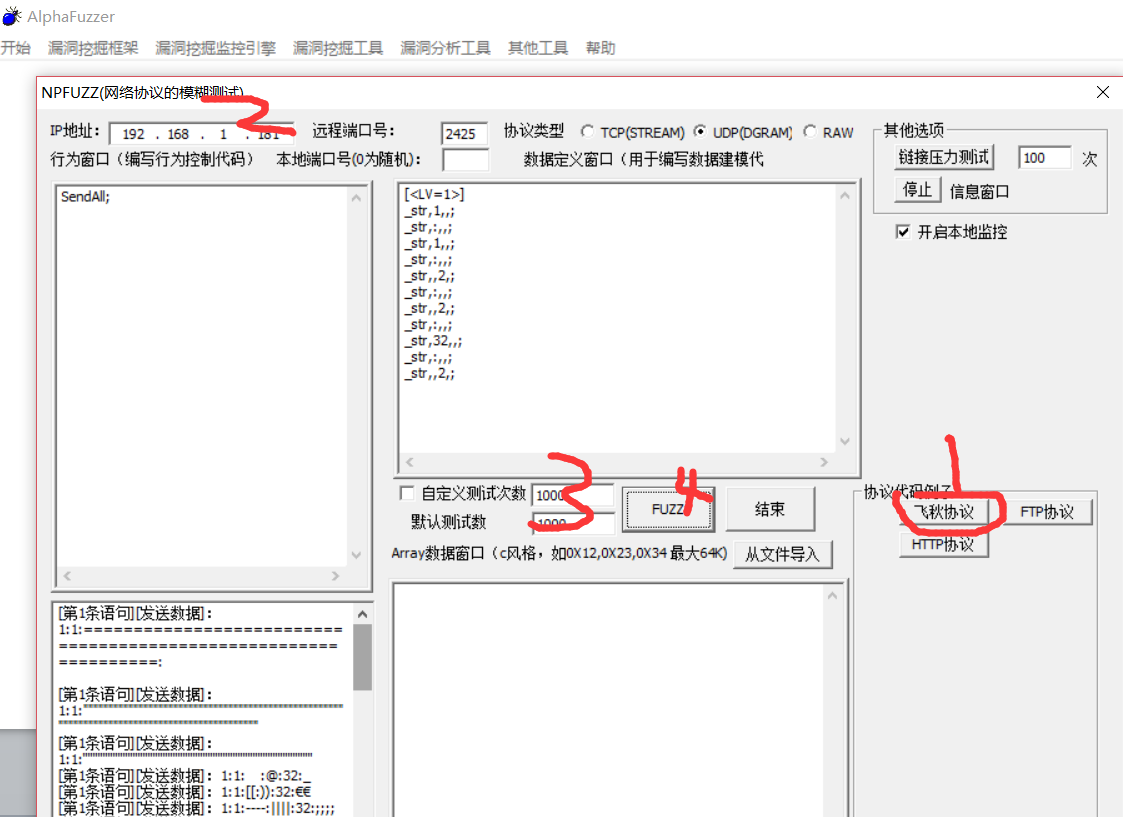Load the FTP协议 example

pyautogui.click(x=1047, y=511)
